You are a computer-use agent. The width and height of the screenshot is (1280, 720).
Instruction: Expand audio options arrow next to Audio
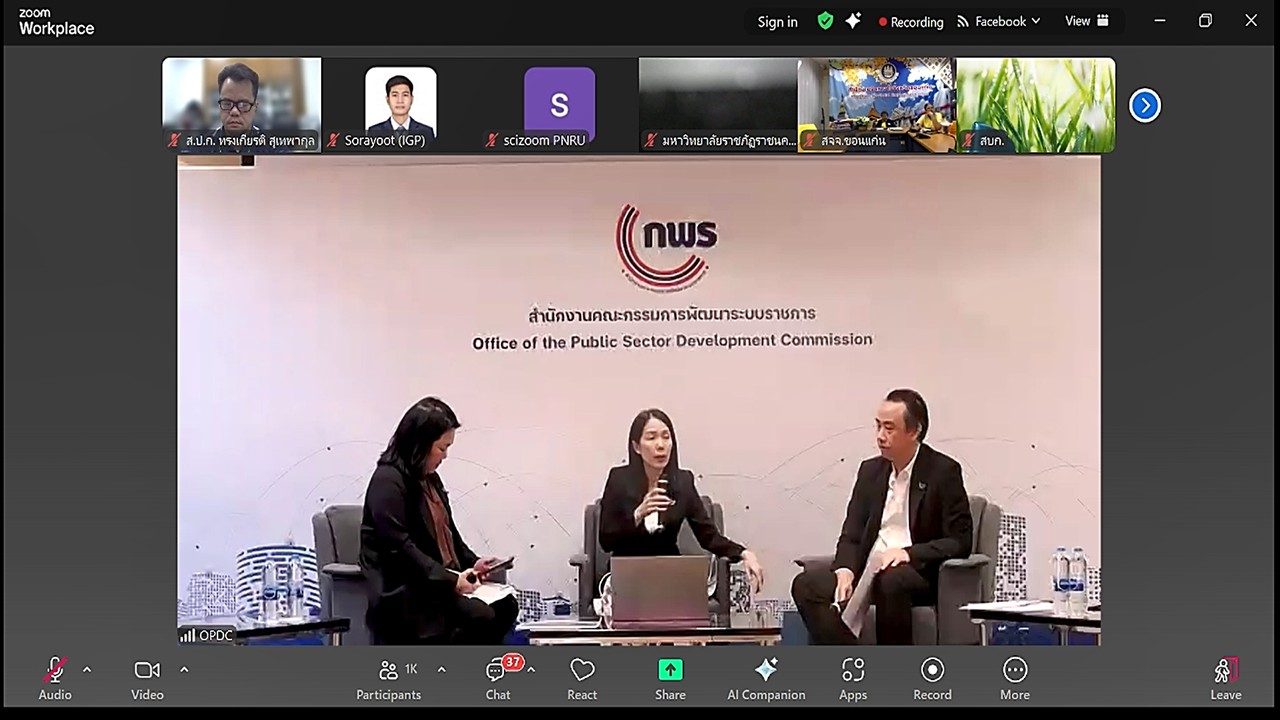click(x=87, y=670)
